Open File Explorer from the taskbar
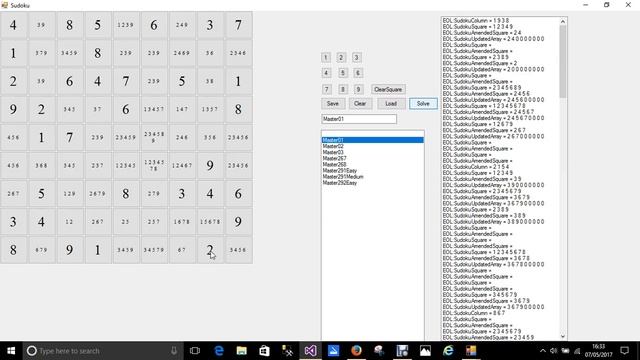Image resolution: width=640 pixels, height=360 pixels. point(242,351)
